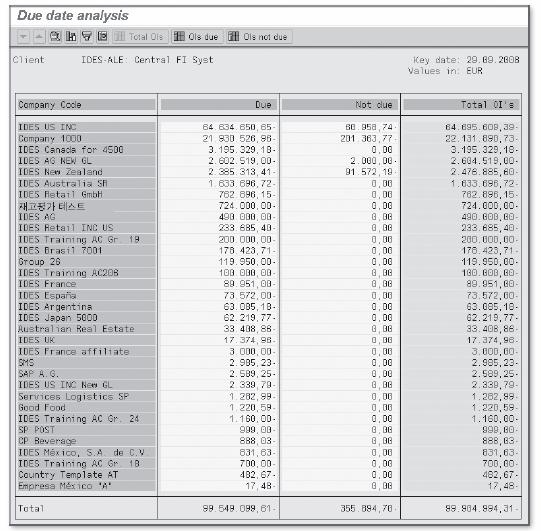The image size is (541, 531).
Task: Click the details magnifier icon
Action: tap(55, 36)
